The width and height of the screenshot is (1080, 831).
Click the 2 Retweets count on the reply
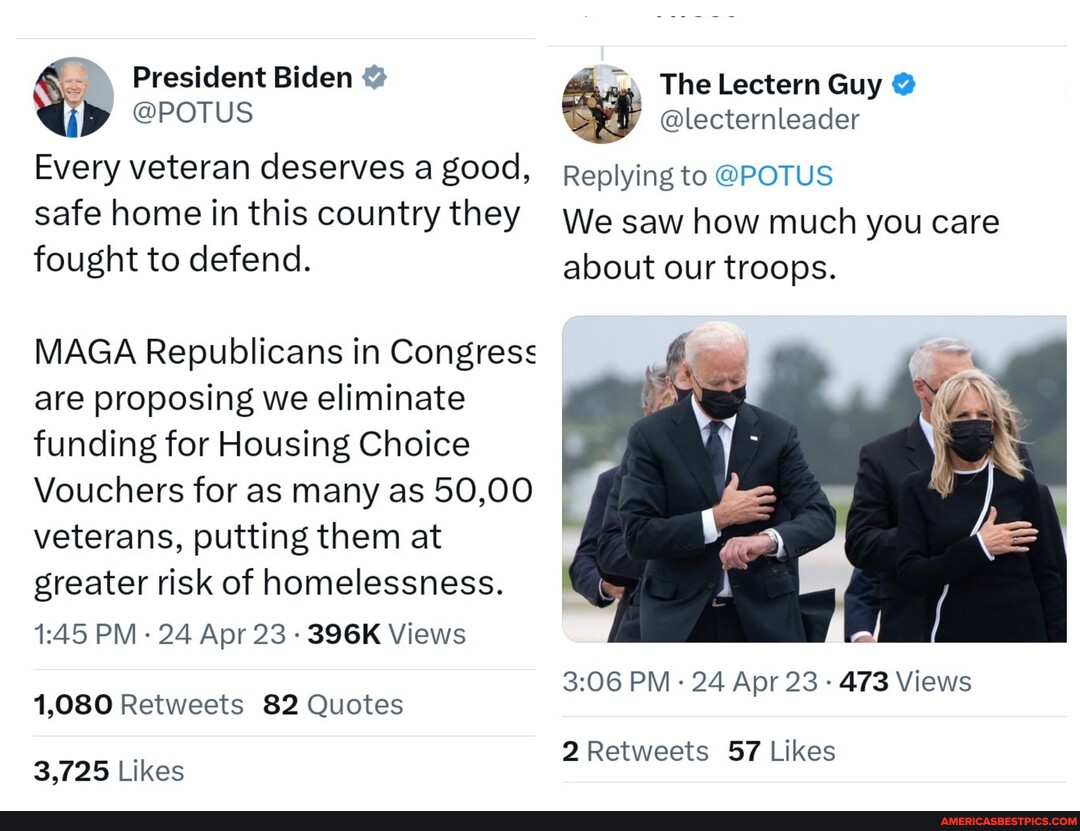(x=635, y=751)
